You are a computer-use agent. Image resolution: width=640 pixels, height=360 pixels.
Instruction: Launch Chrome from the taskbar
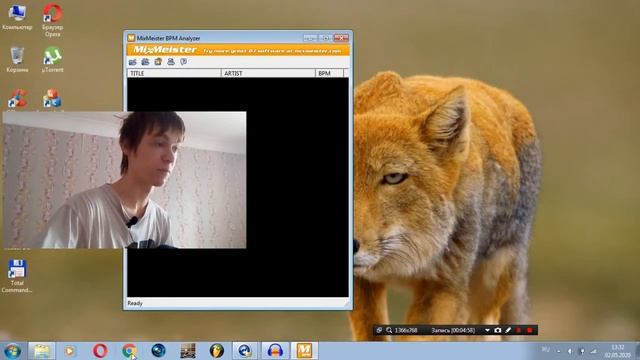pyautogui.click(x=129, y=351)
